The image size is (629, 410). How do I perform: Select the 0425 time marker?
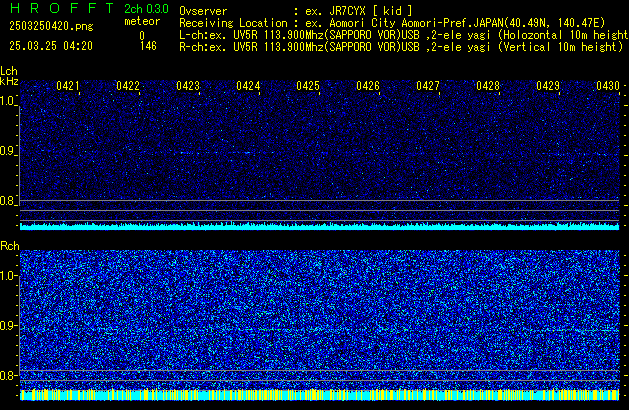(x=308, y=86)
